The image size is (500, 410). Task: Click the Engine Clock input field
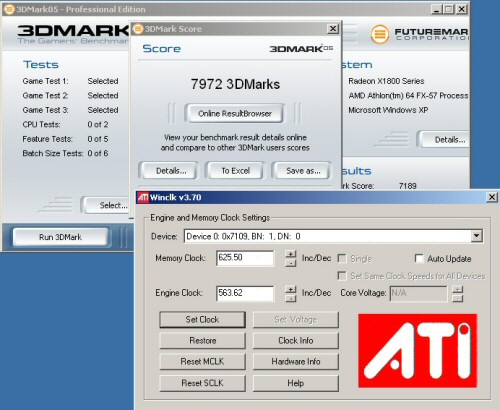point(245,293)
